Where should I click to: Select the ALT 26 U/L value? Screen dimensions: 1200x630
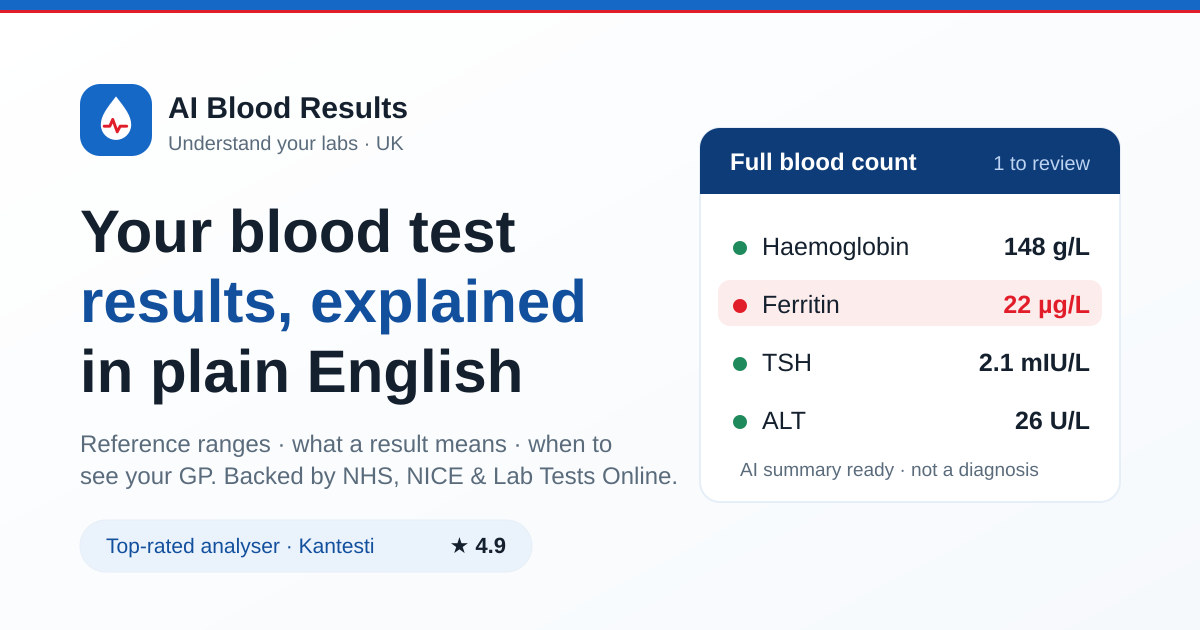pyautogui.click(x=1052, y=421)
